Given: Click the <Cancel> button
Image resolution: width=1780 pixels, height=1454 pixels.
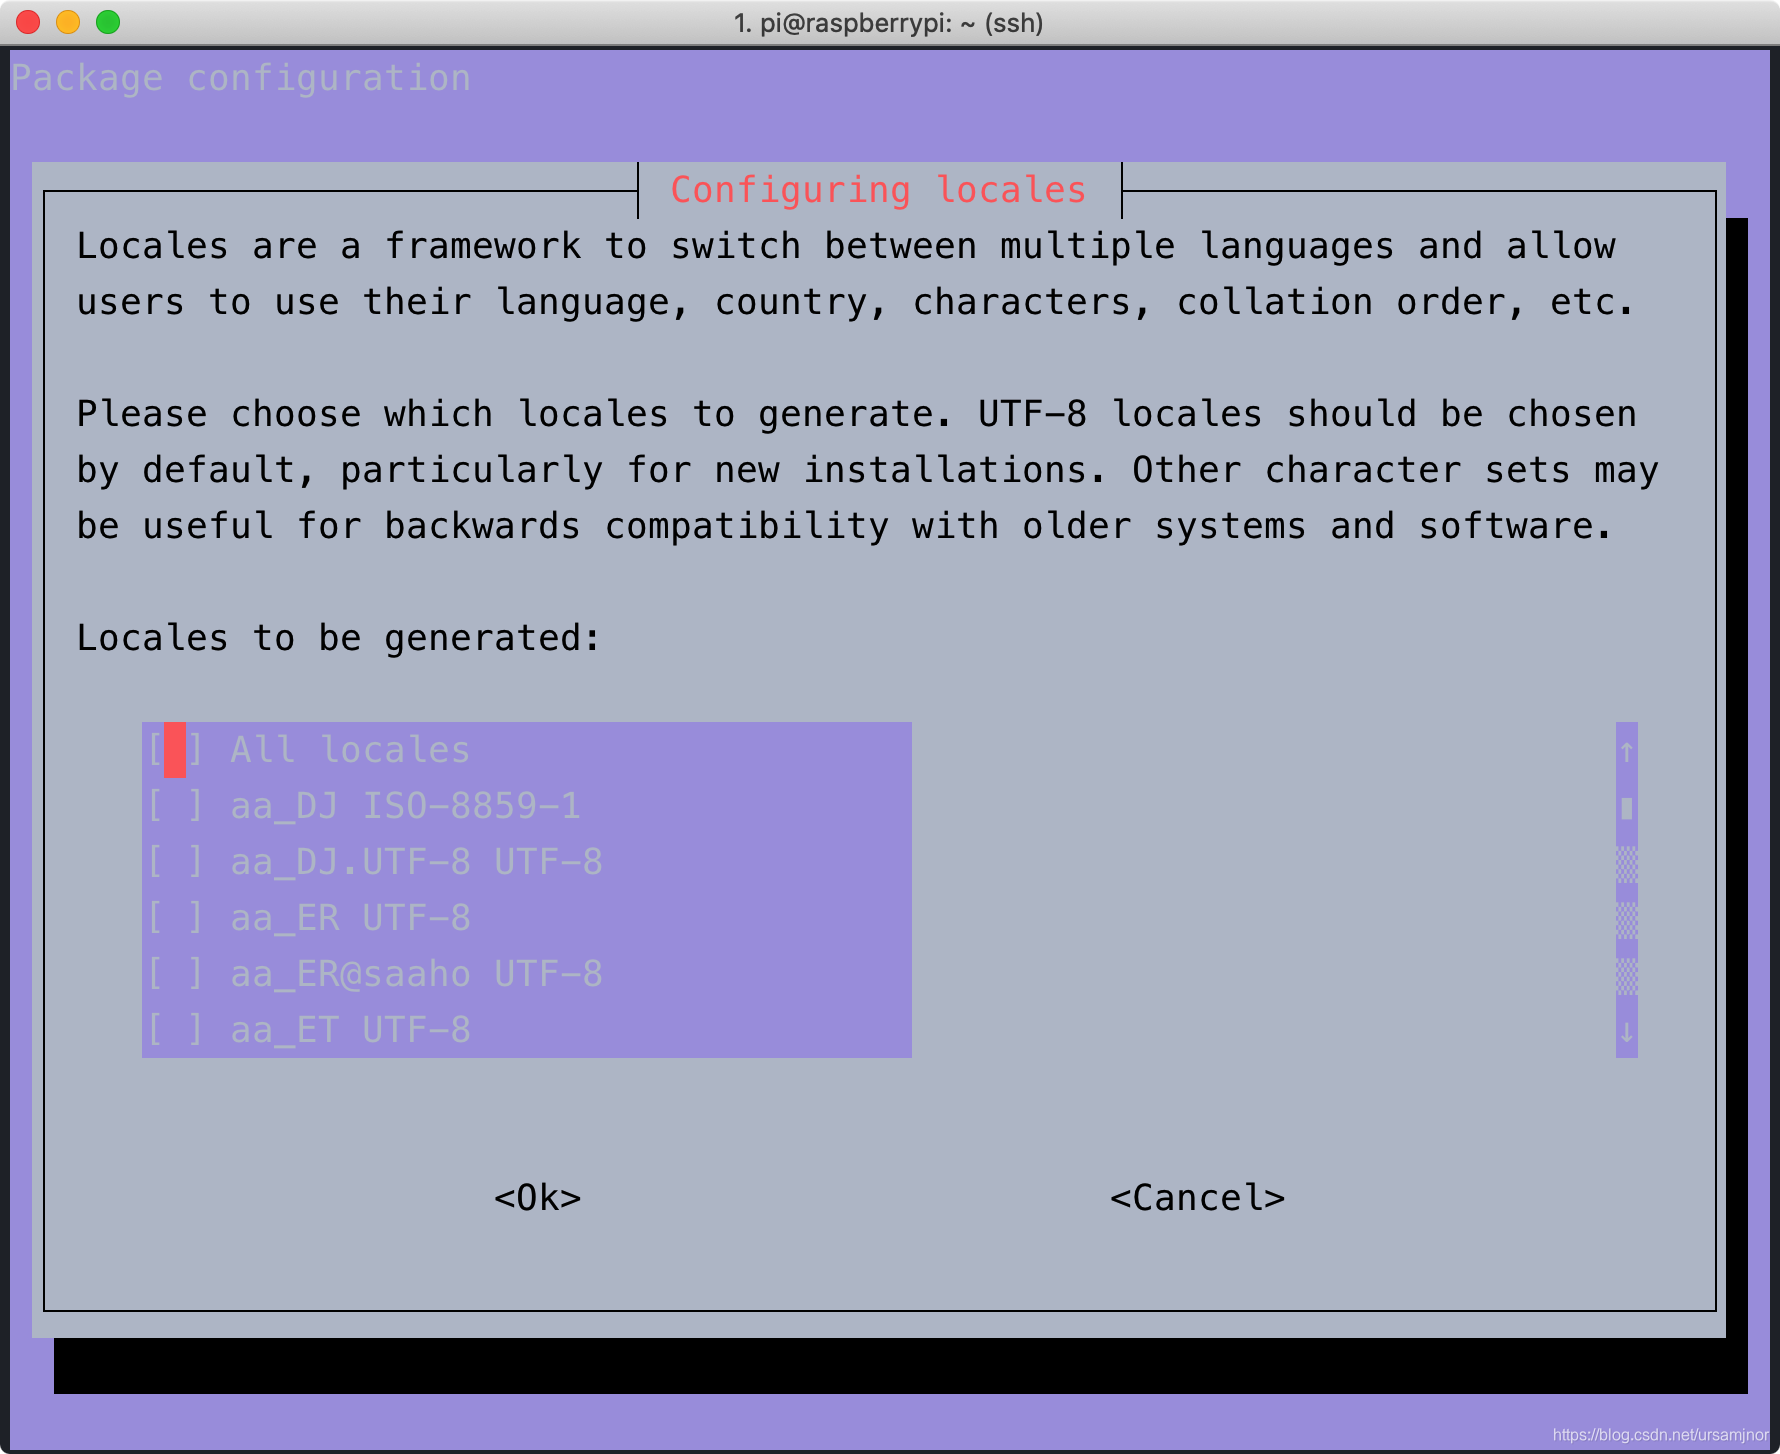Looking at the screenshot, I should point(1197,1198).
